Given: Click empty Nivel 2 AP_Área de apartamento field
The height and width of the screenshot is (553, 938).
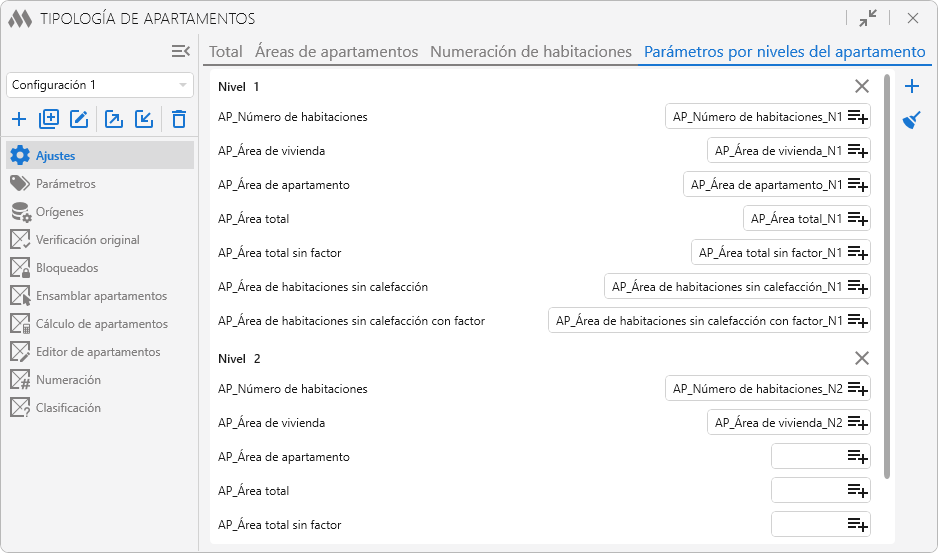Looking at the screenshot, I should (807, 457).
